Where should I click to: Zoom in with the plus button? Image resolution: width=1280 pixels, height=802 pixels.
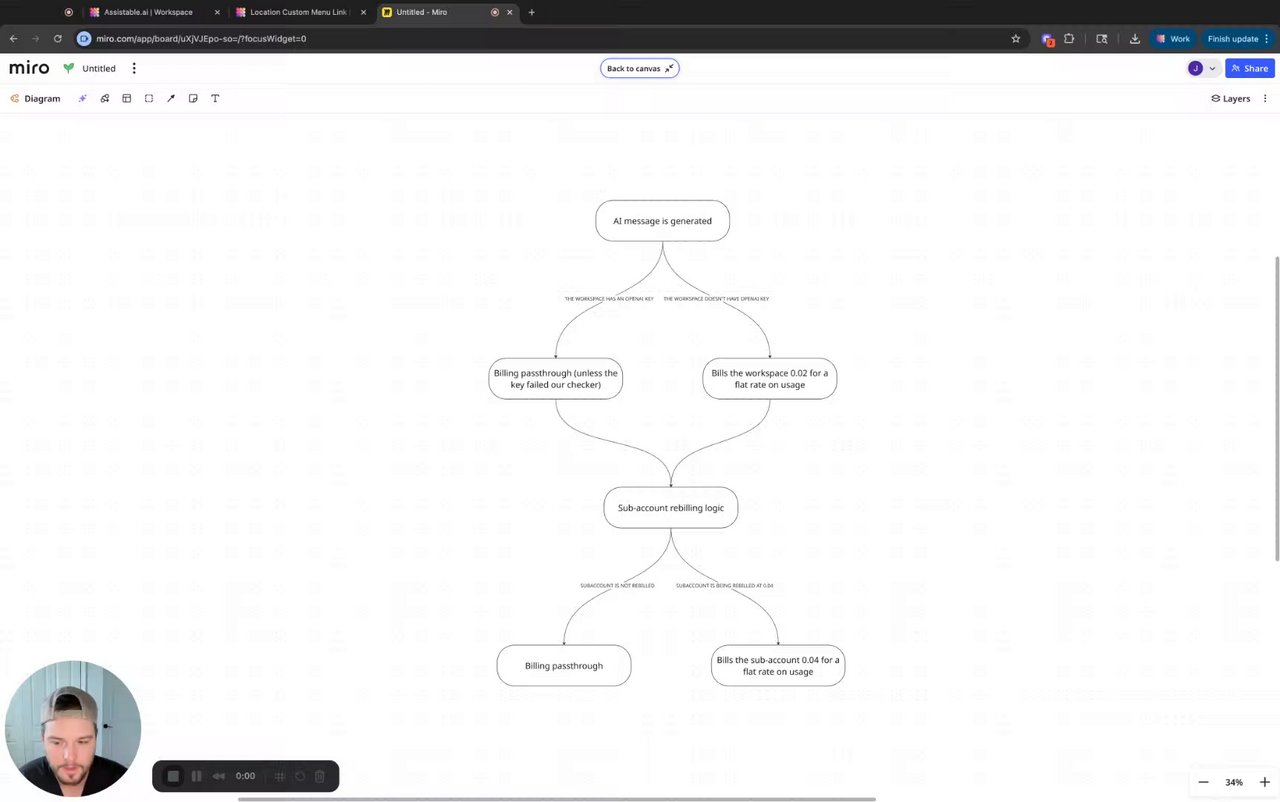point(1264,782)
